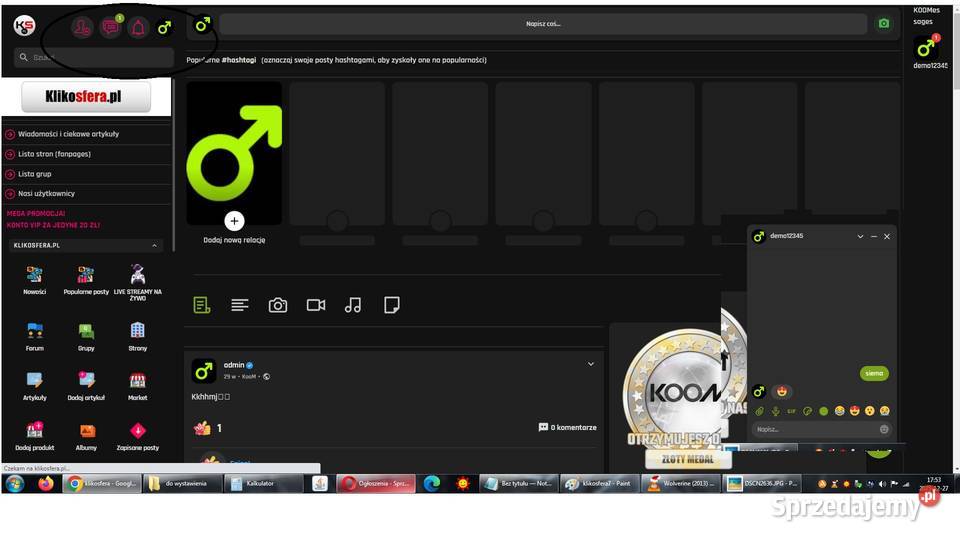Add a new story with plus button
This screenshot has width=960, height=540.
coord(234,221)
